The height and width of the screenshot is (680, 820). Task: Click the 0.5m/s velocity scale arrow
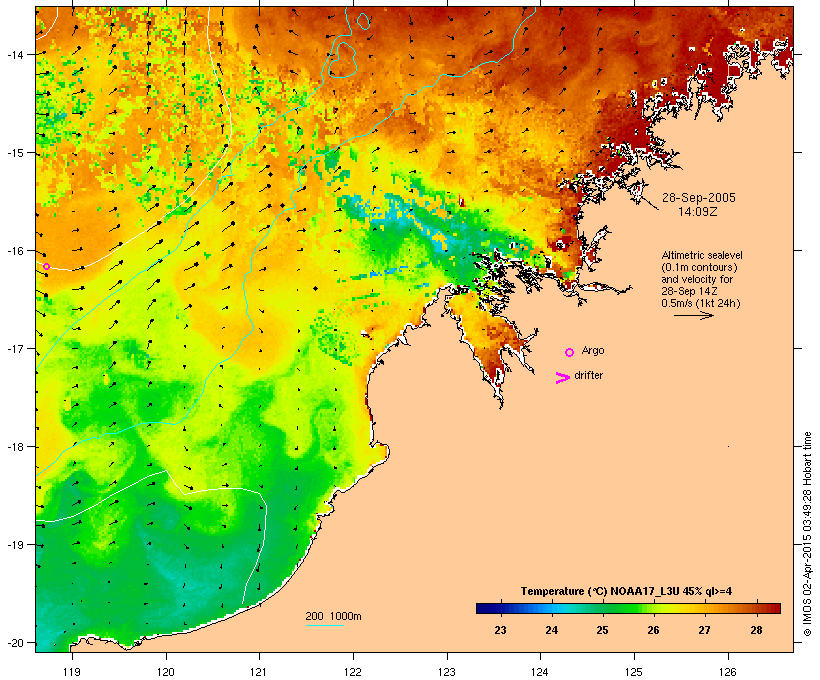(693, 315)
